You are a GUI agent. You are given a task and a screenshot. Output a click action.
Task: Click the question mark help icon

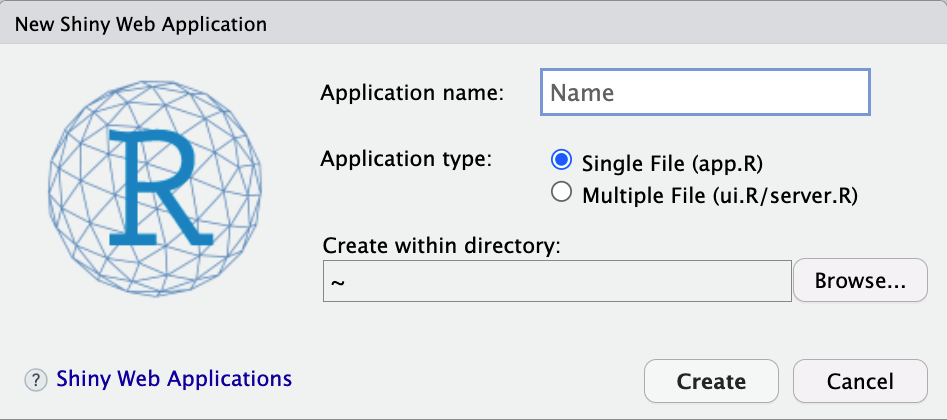tap(36, 380)
